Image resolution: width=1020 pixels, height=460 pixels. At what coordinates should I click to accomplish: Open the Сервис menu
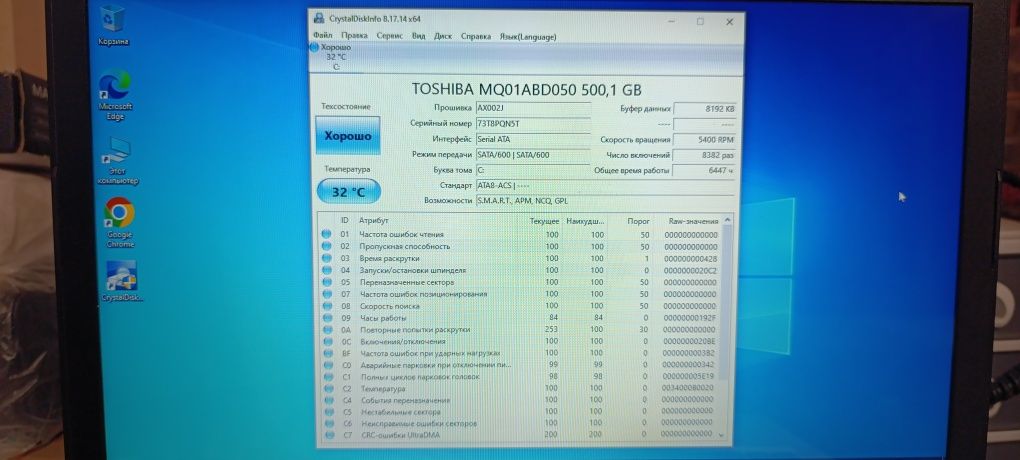(390, 36)
